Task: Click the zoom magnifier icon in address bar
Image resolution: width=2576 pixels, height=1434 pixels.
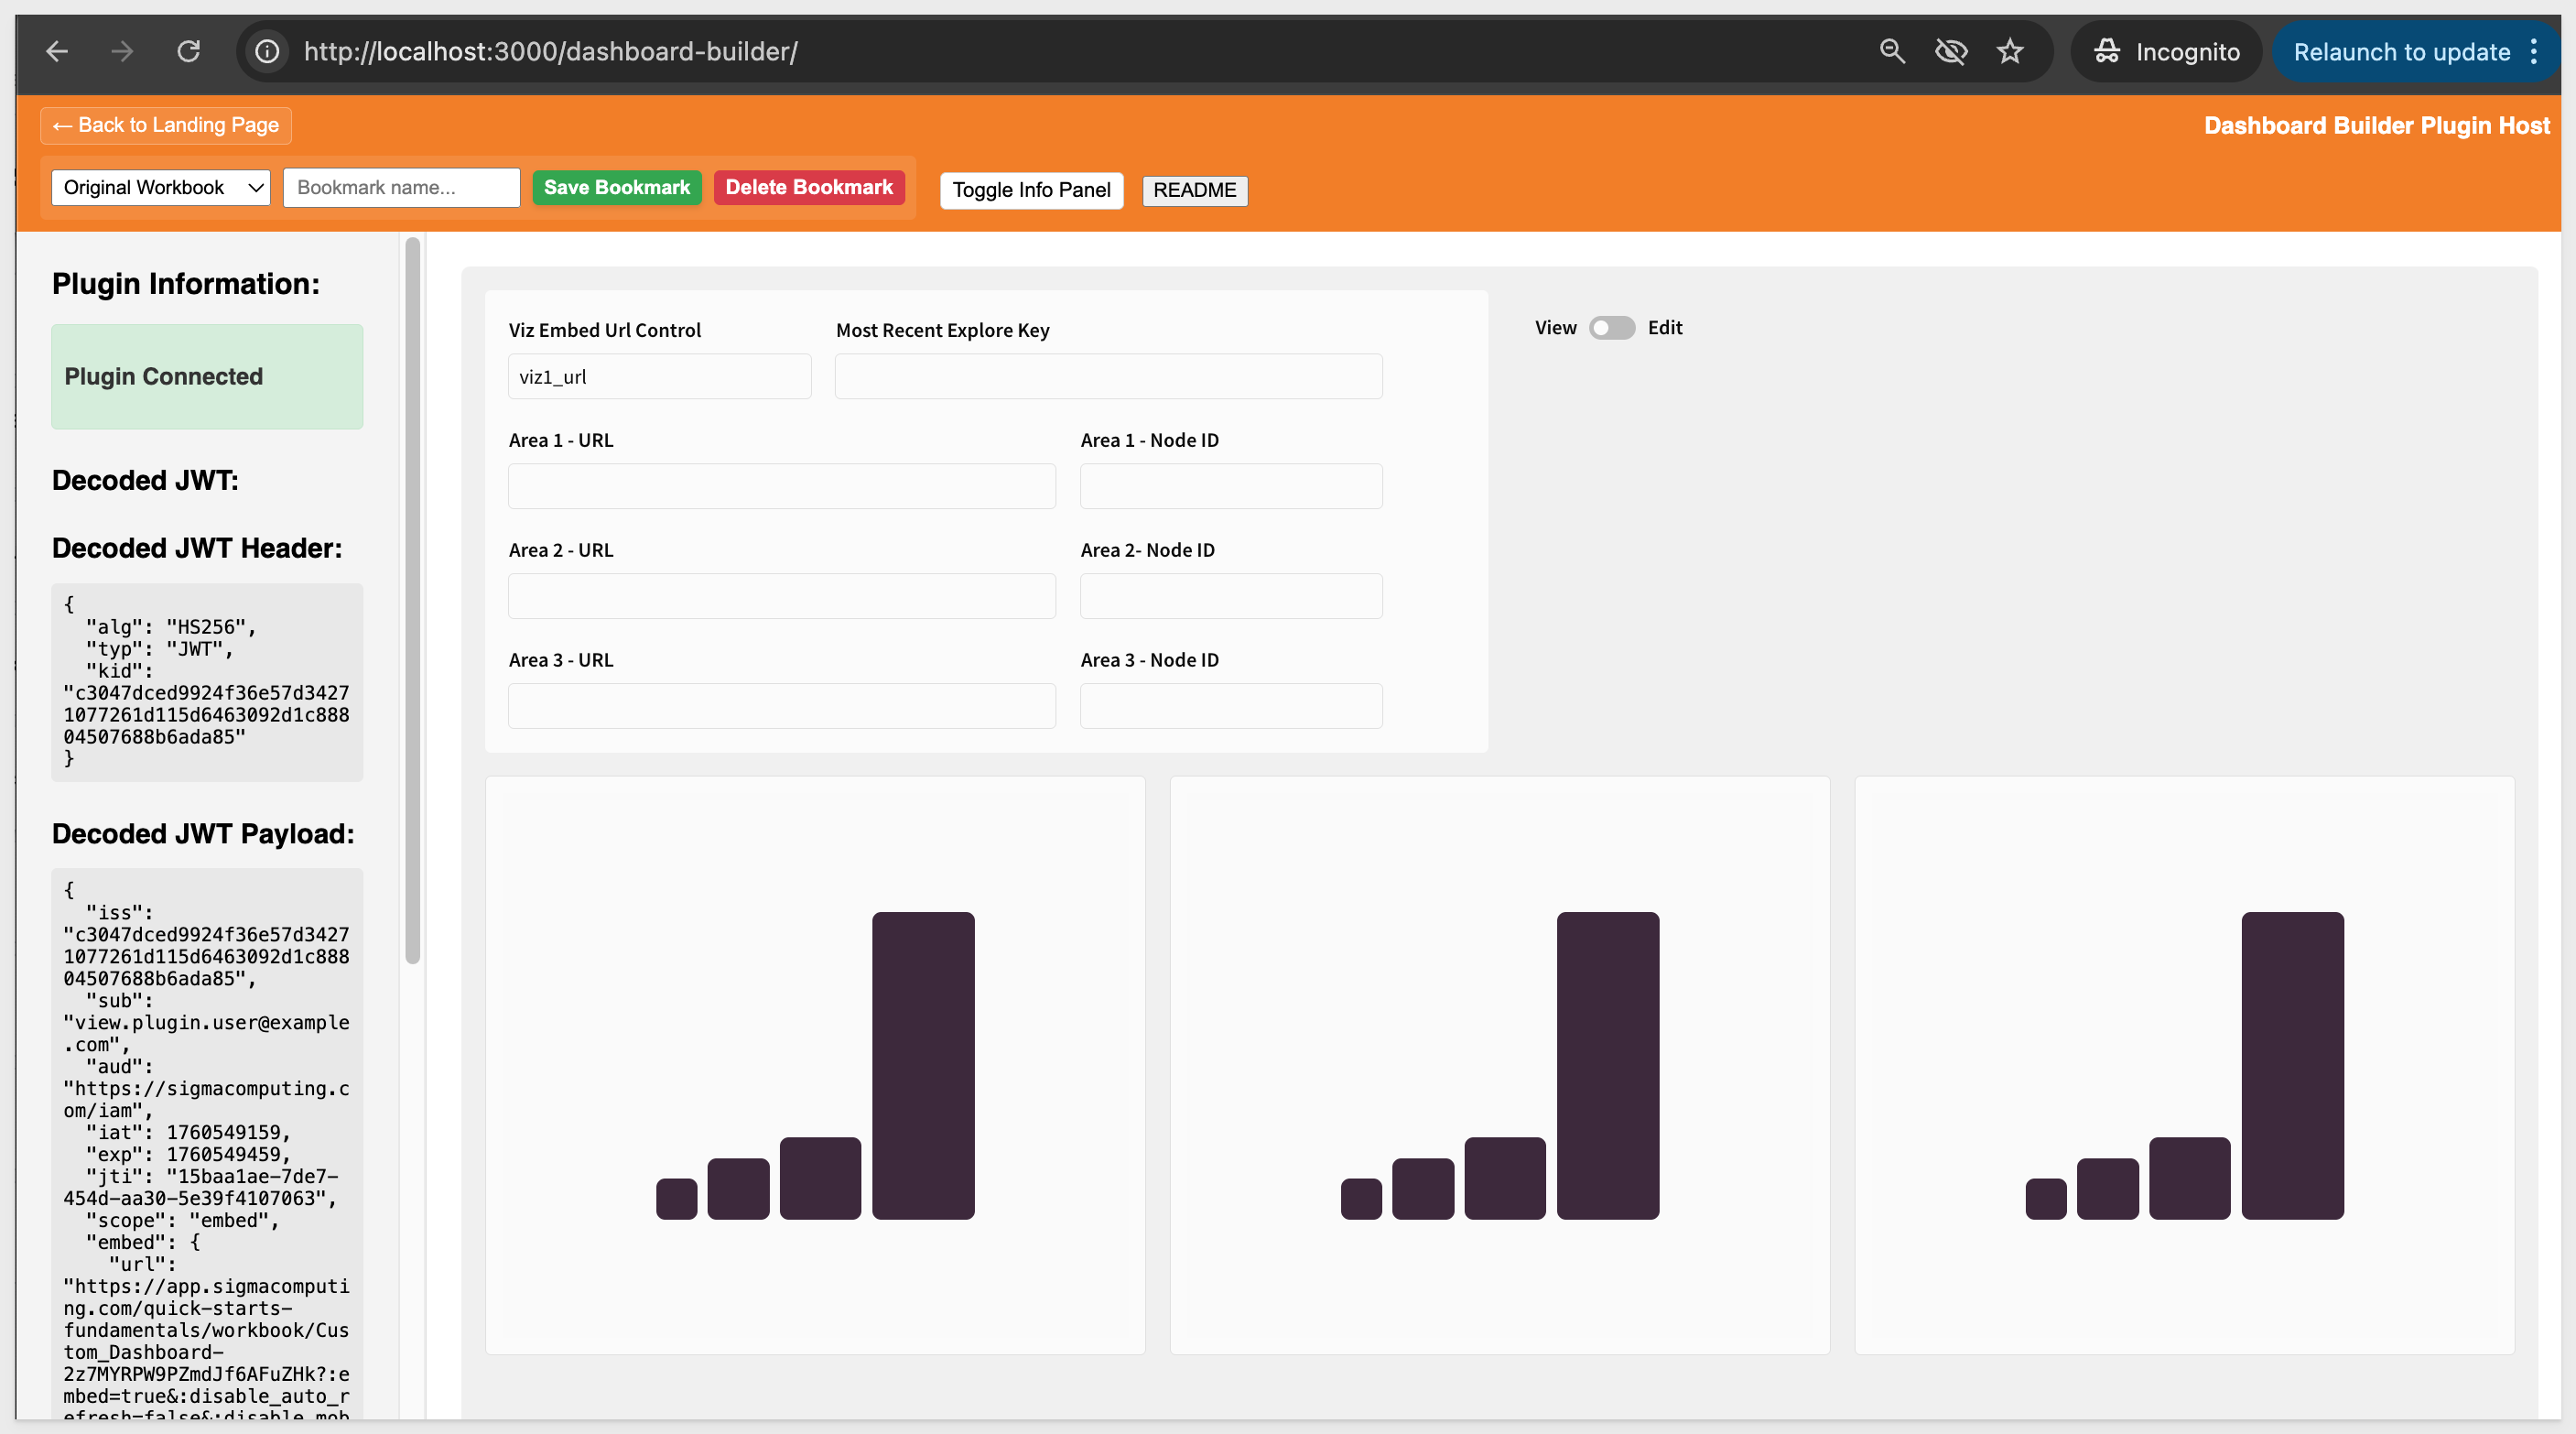Action: click(x=1891, y=51)
